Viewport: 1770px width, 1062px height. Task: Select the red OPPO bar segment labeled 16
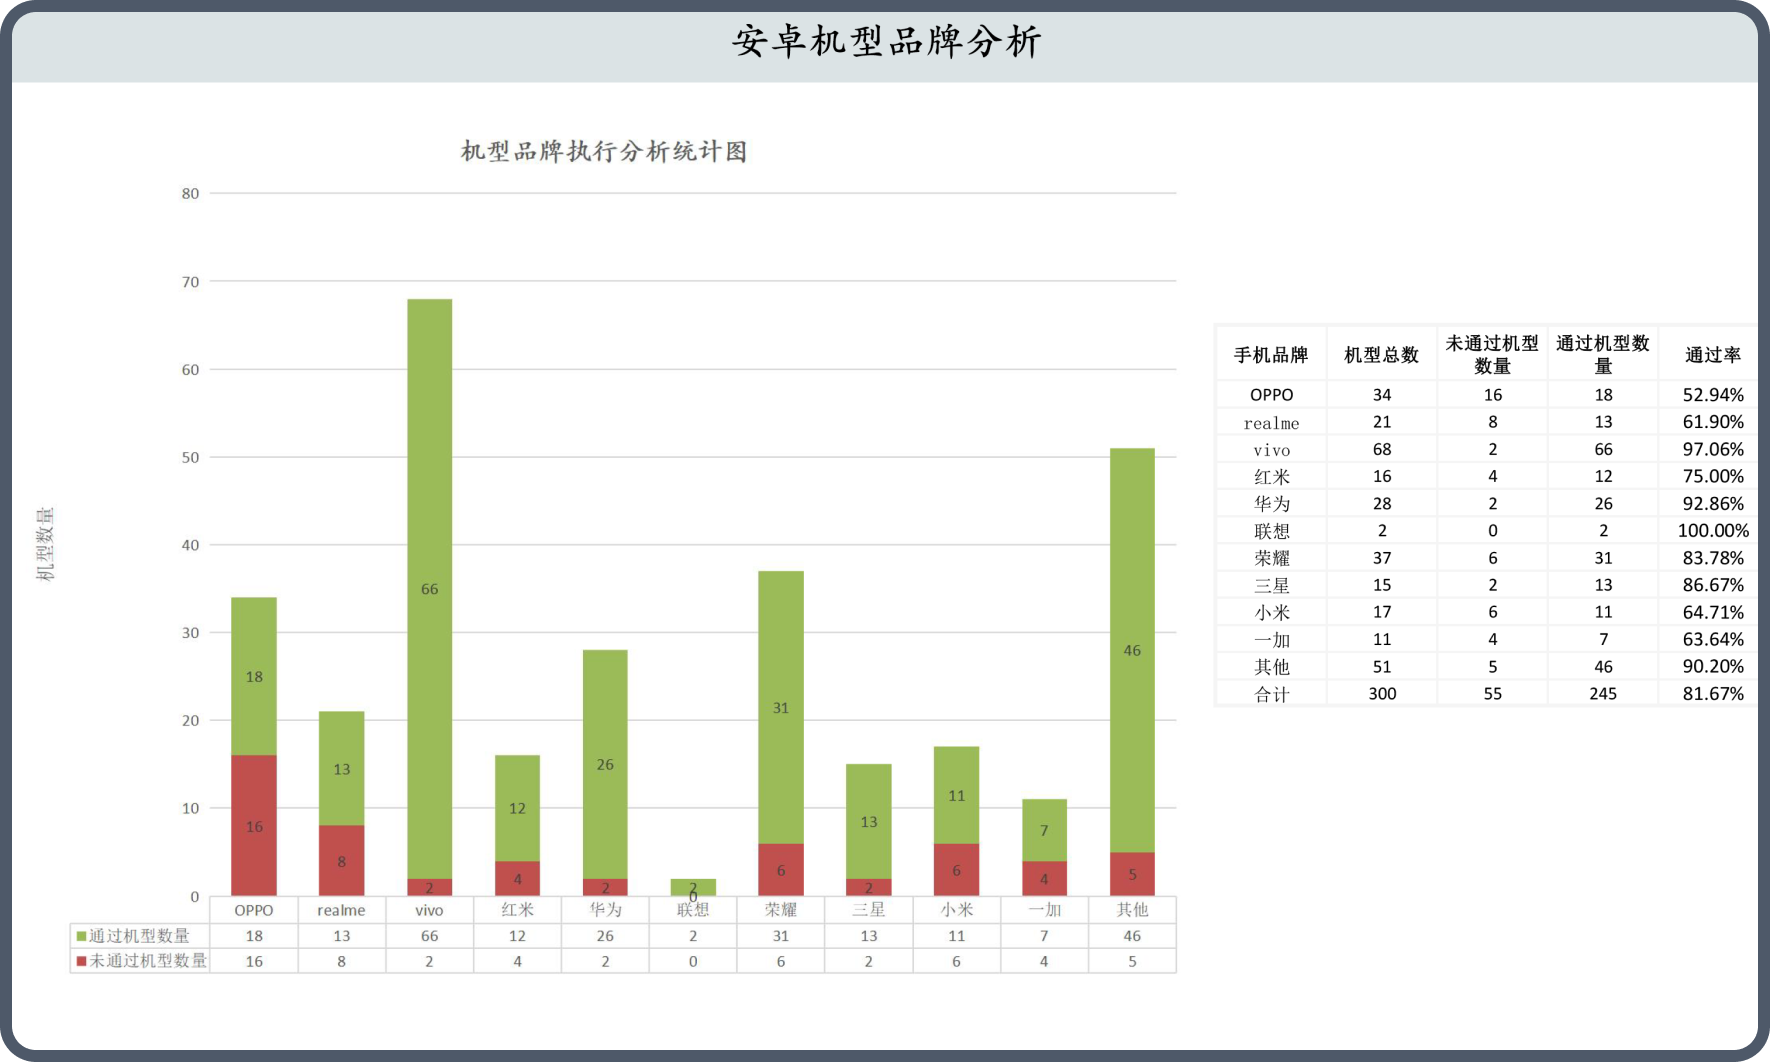click(254, 826)
